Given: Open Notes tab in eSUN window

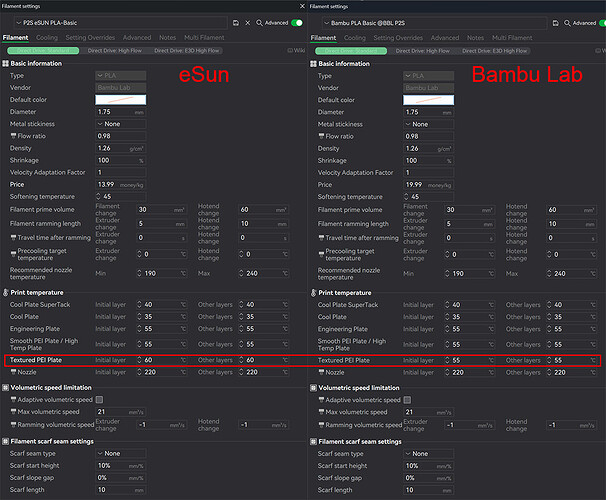Looking at the screenshot, I should (x=167, y=37).
